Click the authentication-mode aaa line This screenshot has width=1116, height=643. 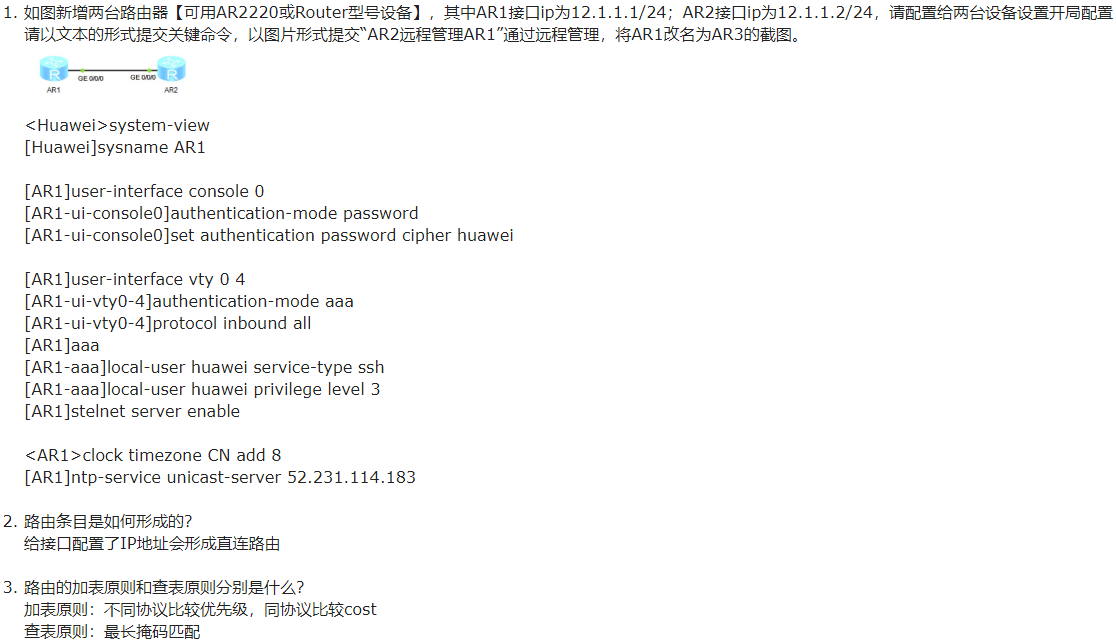coord(189,301)
